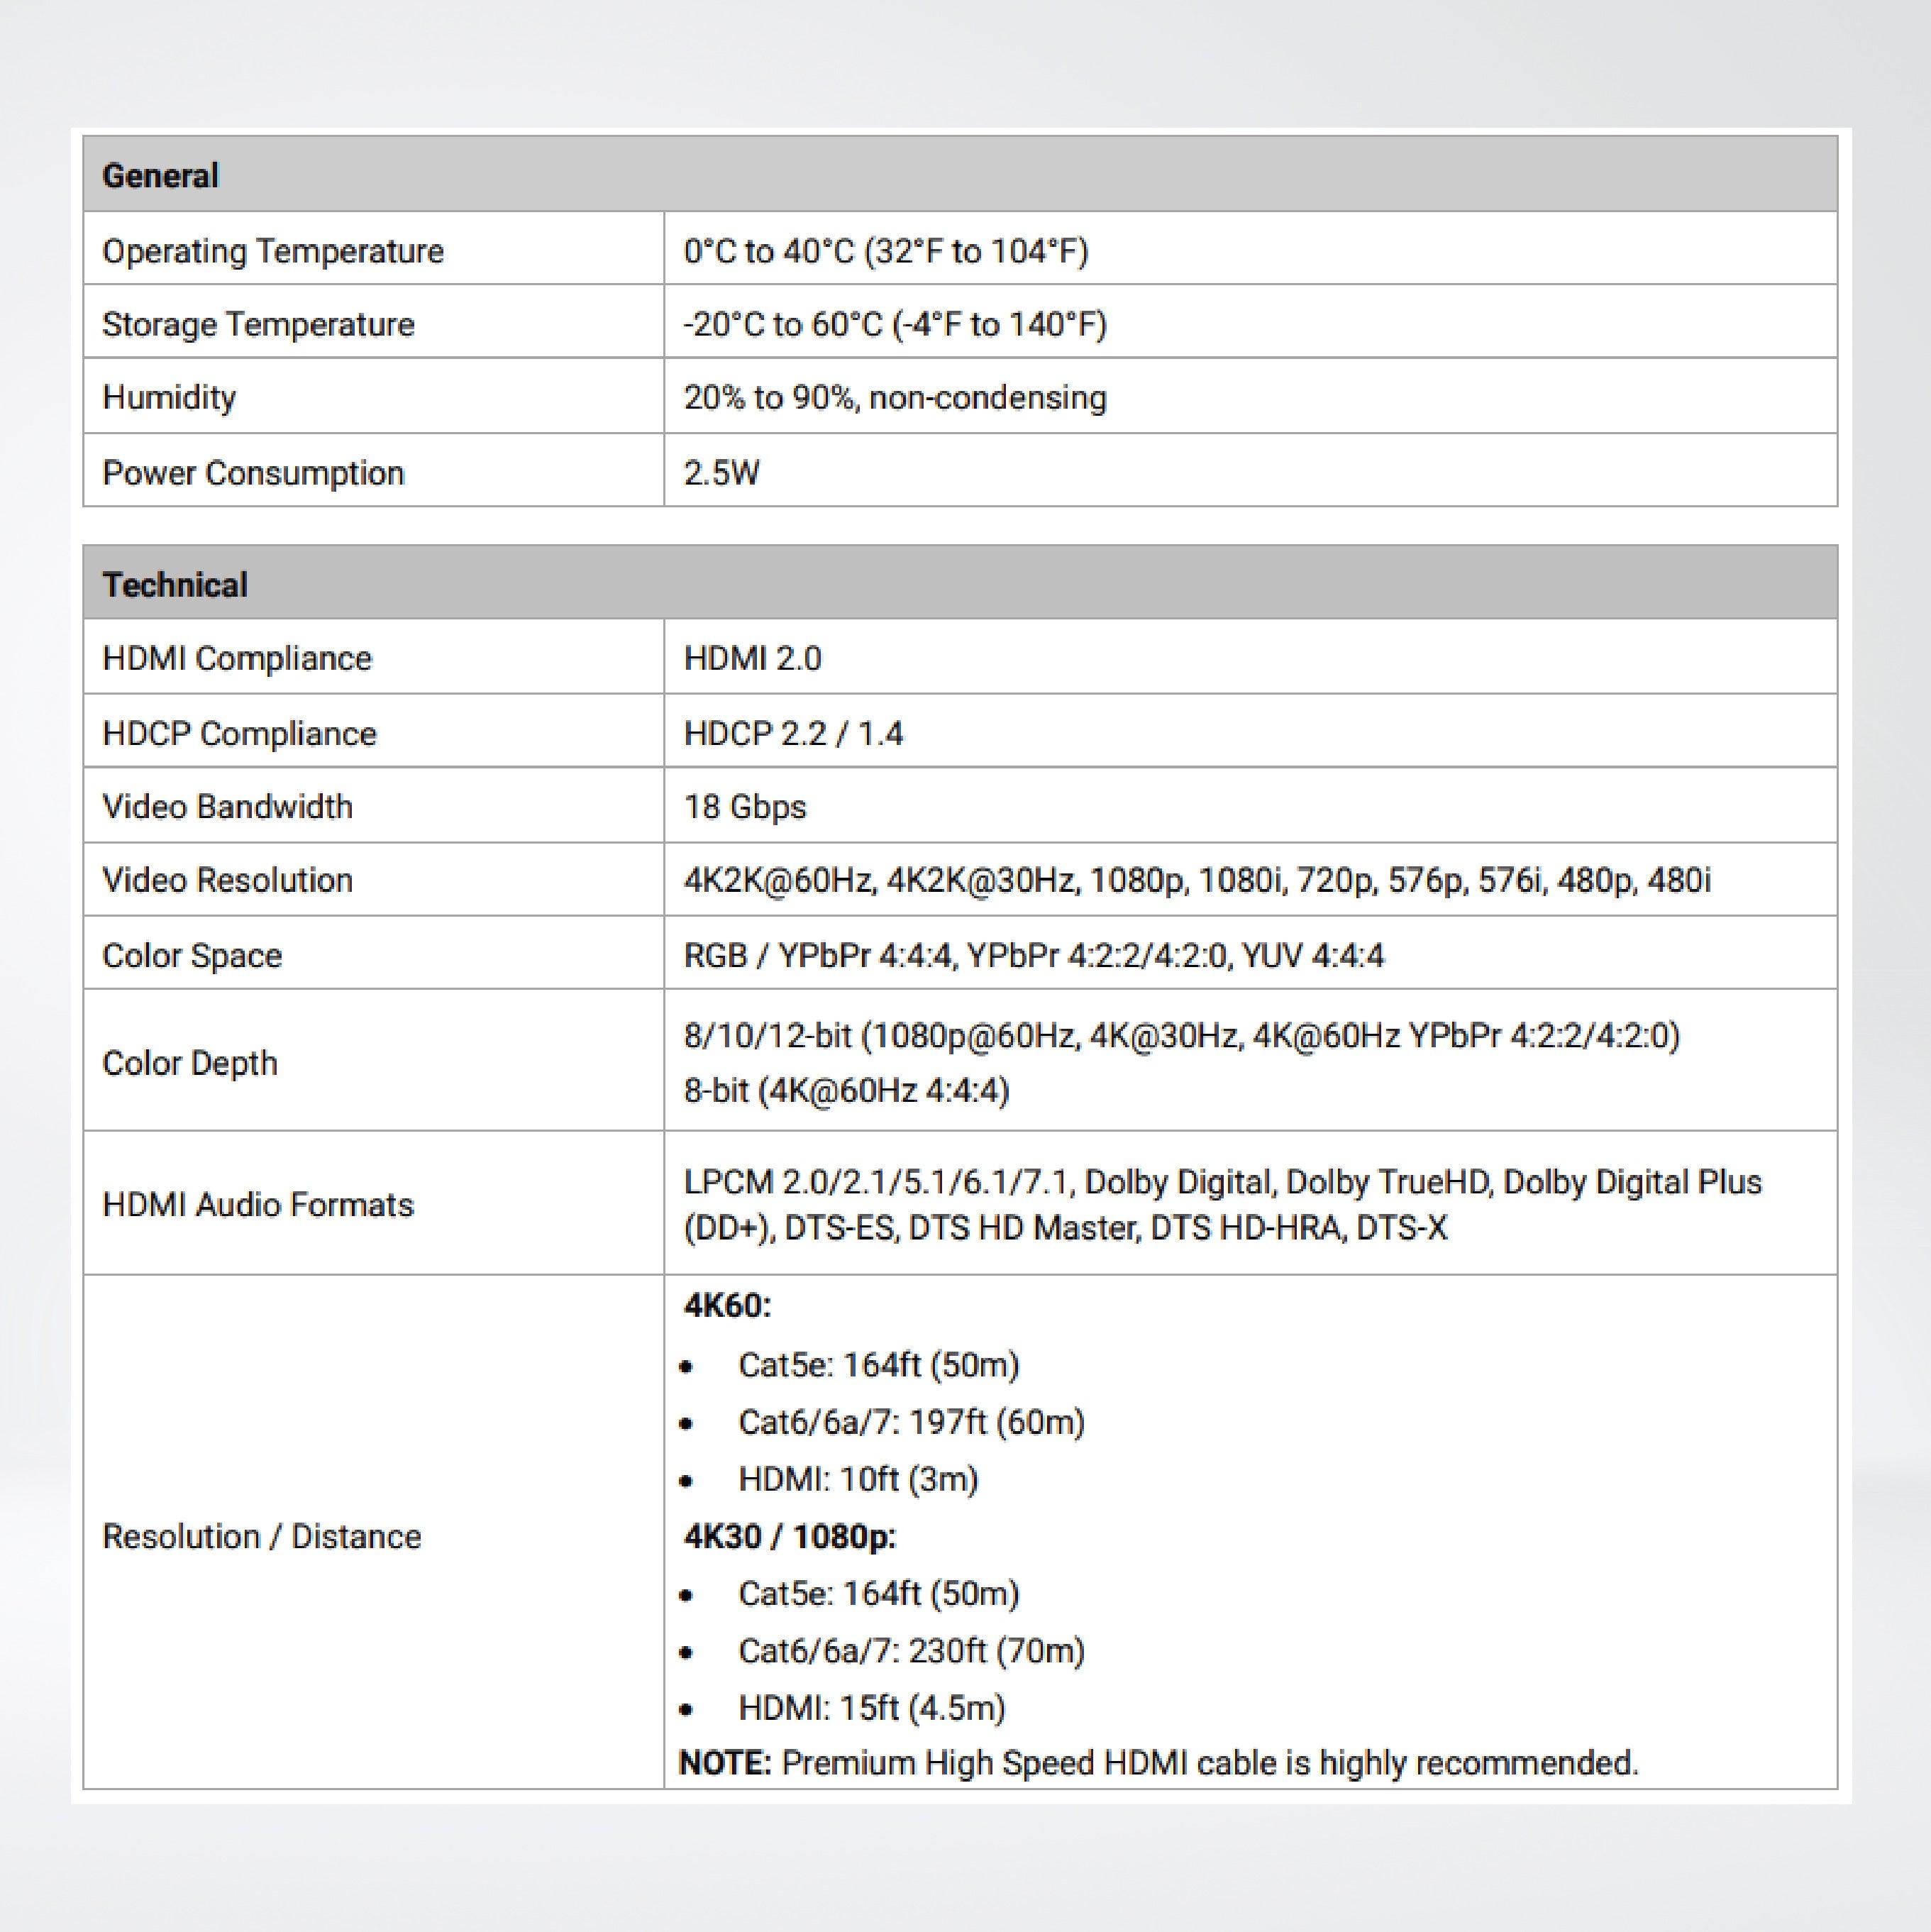Select the Color Space label
The height and width of the screenshot is (1932, 1931).
tap(192, 956)
